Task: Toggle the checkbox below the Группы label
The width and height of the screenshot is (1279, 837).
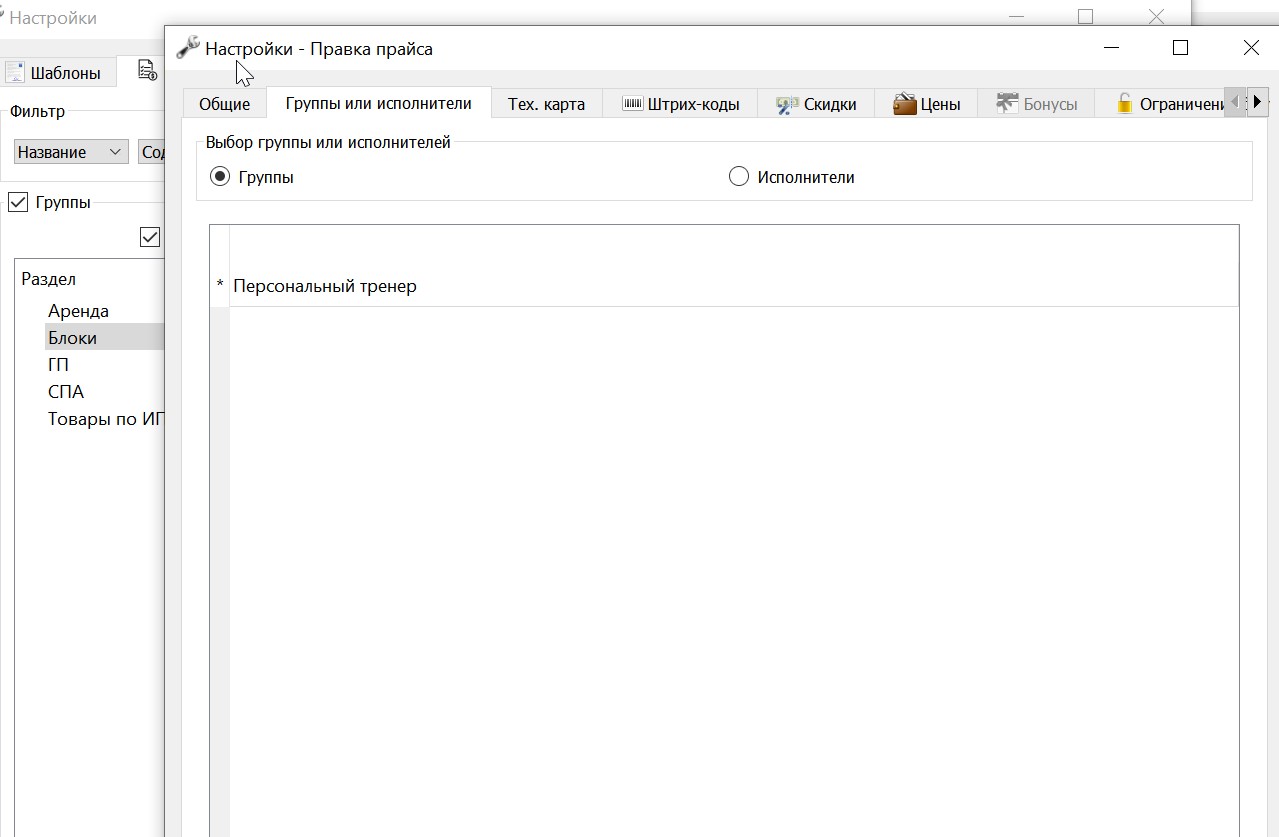Action: 150,237
